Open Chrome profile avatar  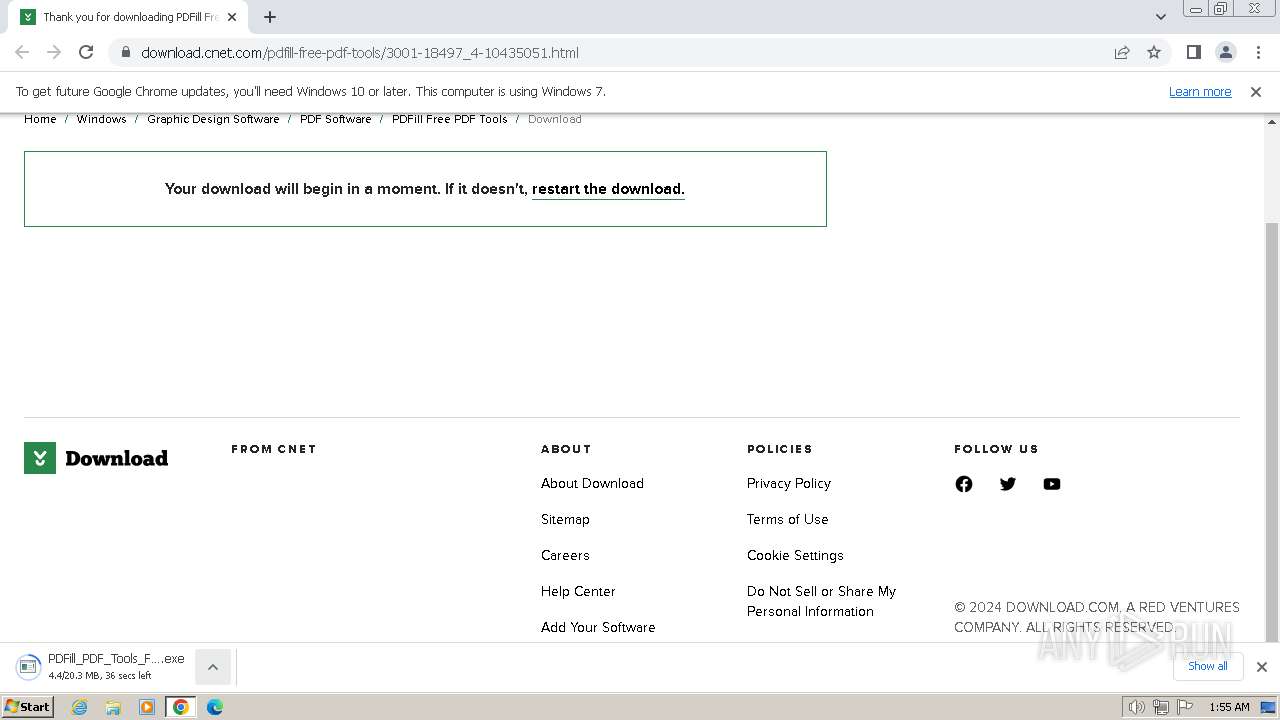(x=1226, y=52)
